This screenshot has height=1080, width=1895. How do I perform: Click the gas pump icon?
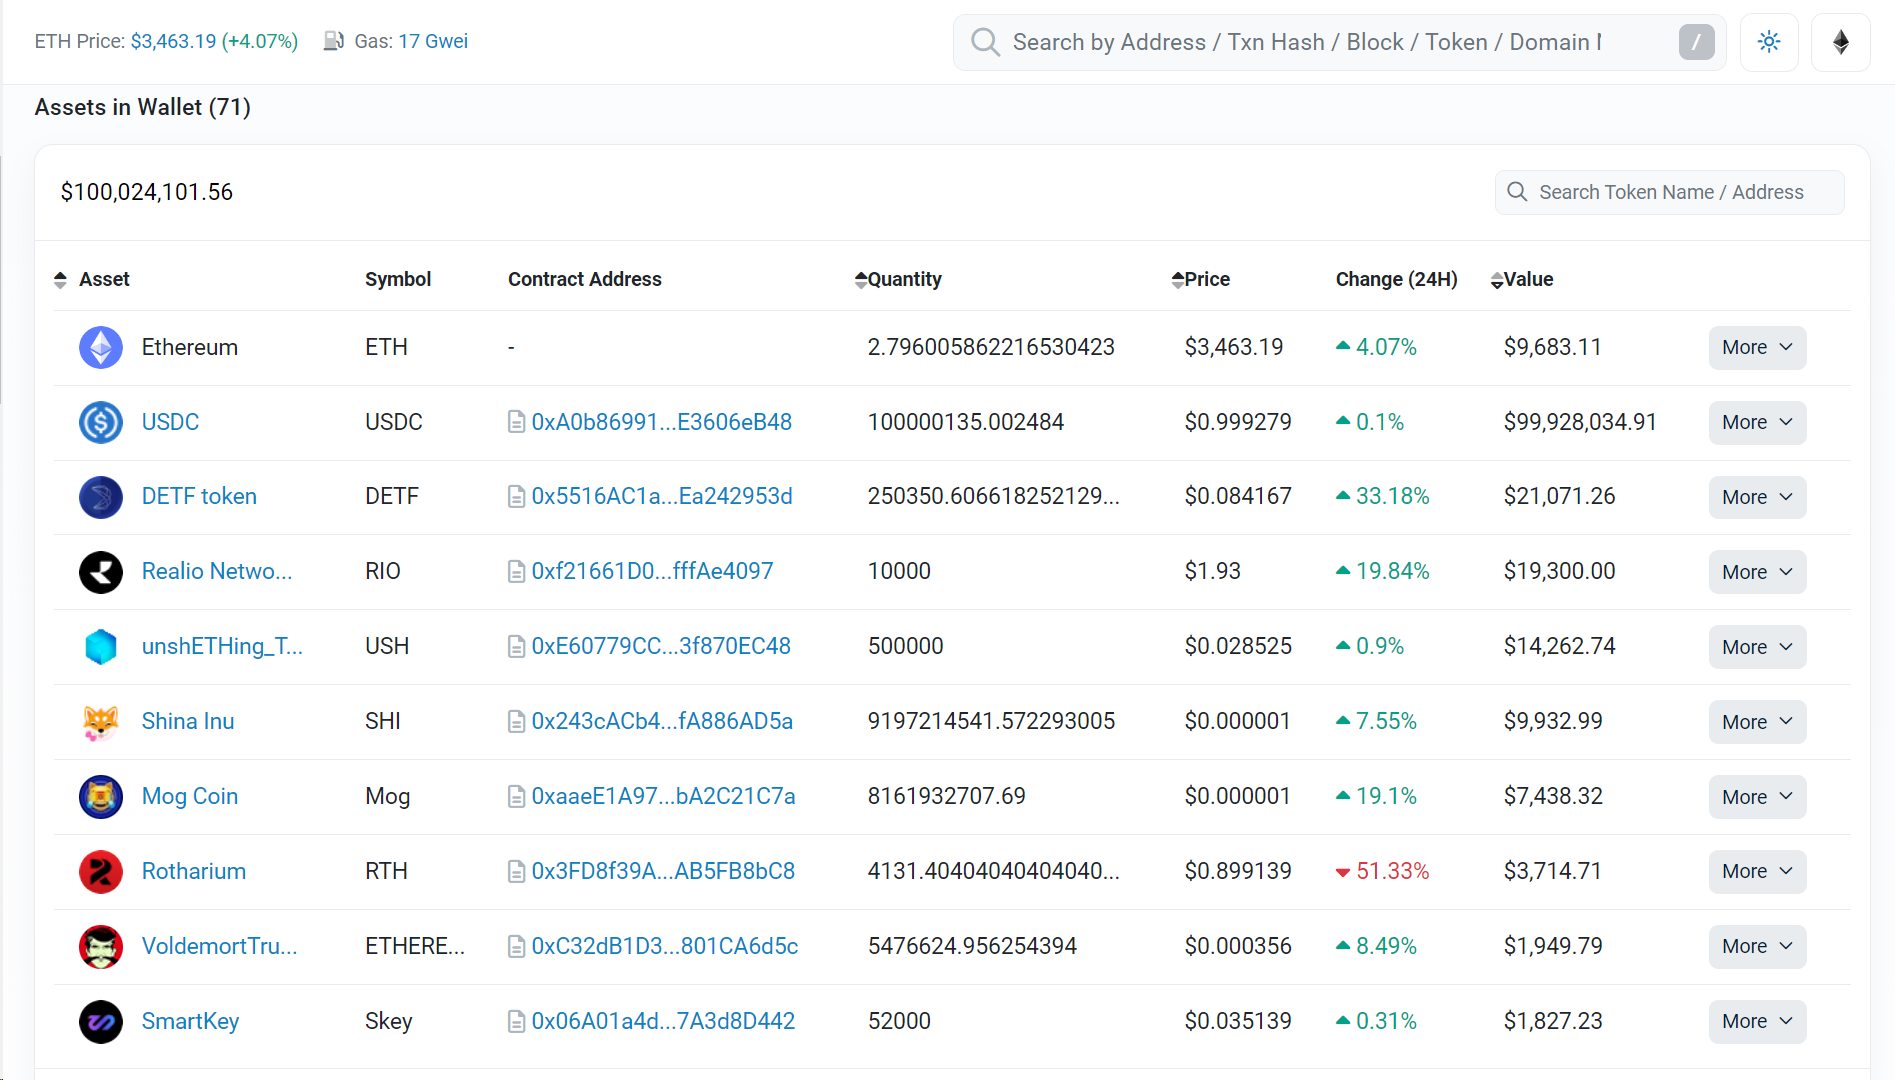[333, 41]
